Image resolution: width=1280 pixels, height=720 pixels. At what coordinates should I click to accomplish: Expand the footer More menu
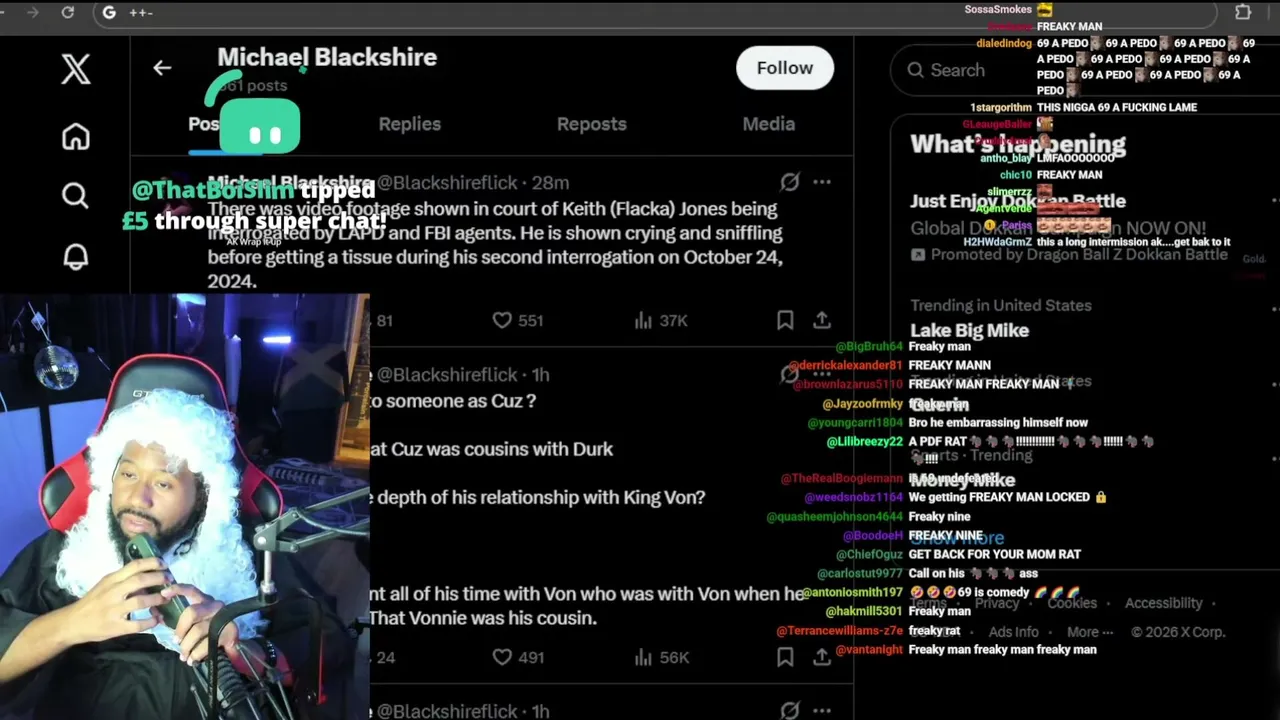click(x=1090, y=632)
